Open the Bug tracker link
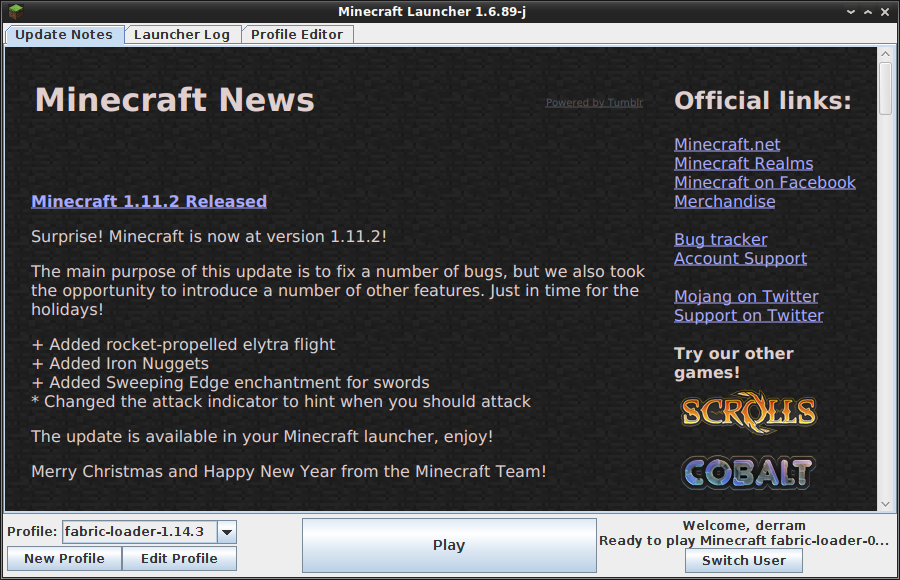The height and width of the screenshot is (580, 900). pyautogui.click(x=721, y=239)
